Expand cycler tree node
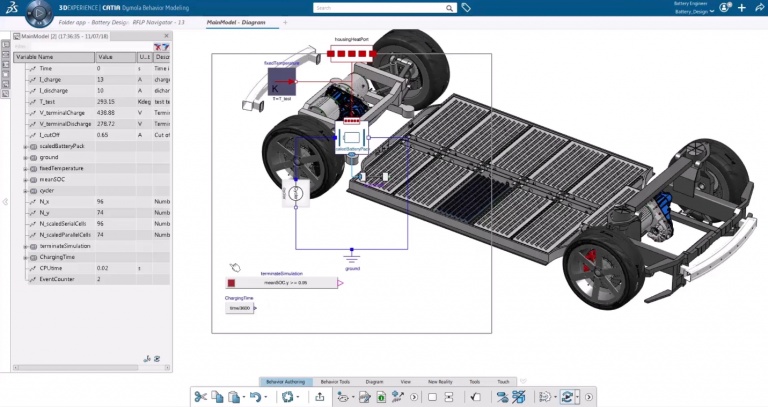Viewport: 768px width, 407px height. (25, 191)
